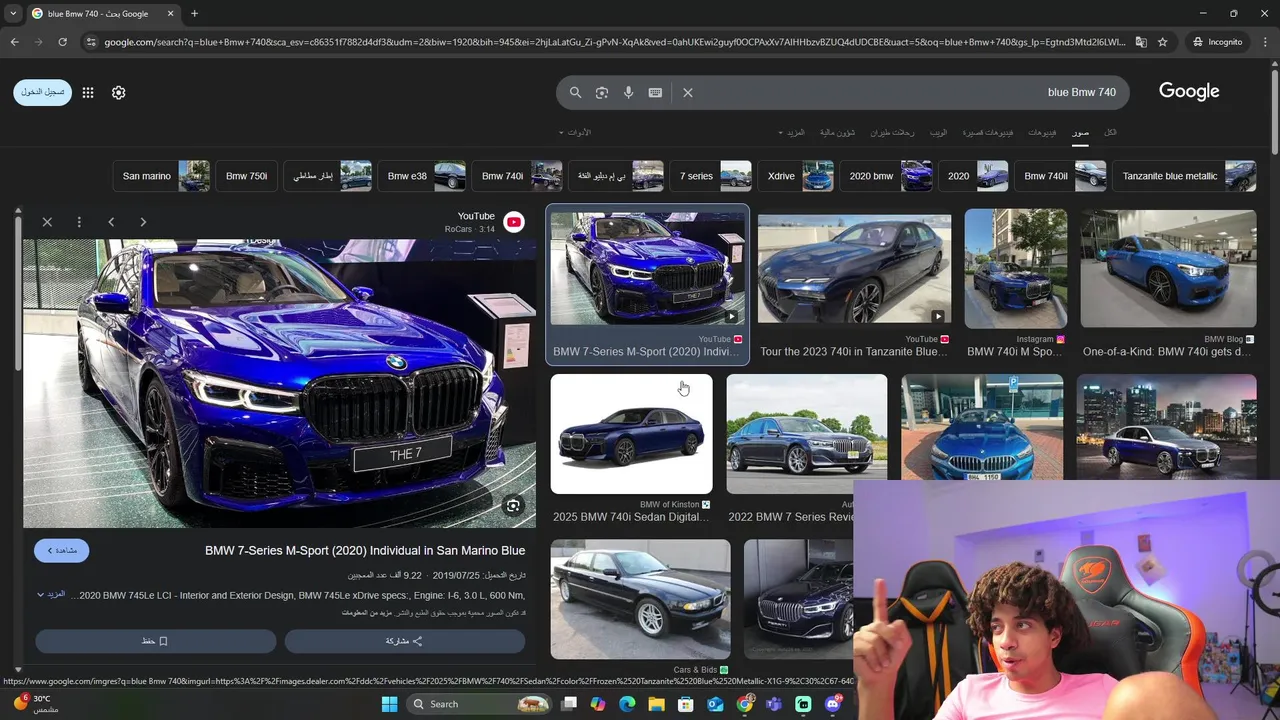Open Discord from the taskbar
This screenshot has height=720, width=1280.
[833, 704]
